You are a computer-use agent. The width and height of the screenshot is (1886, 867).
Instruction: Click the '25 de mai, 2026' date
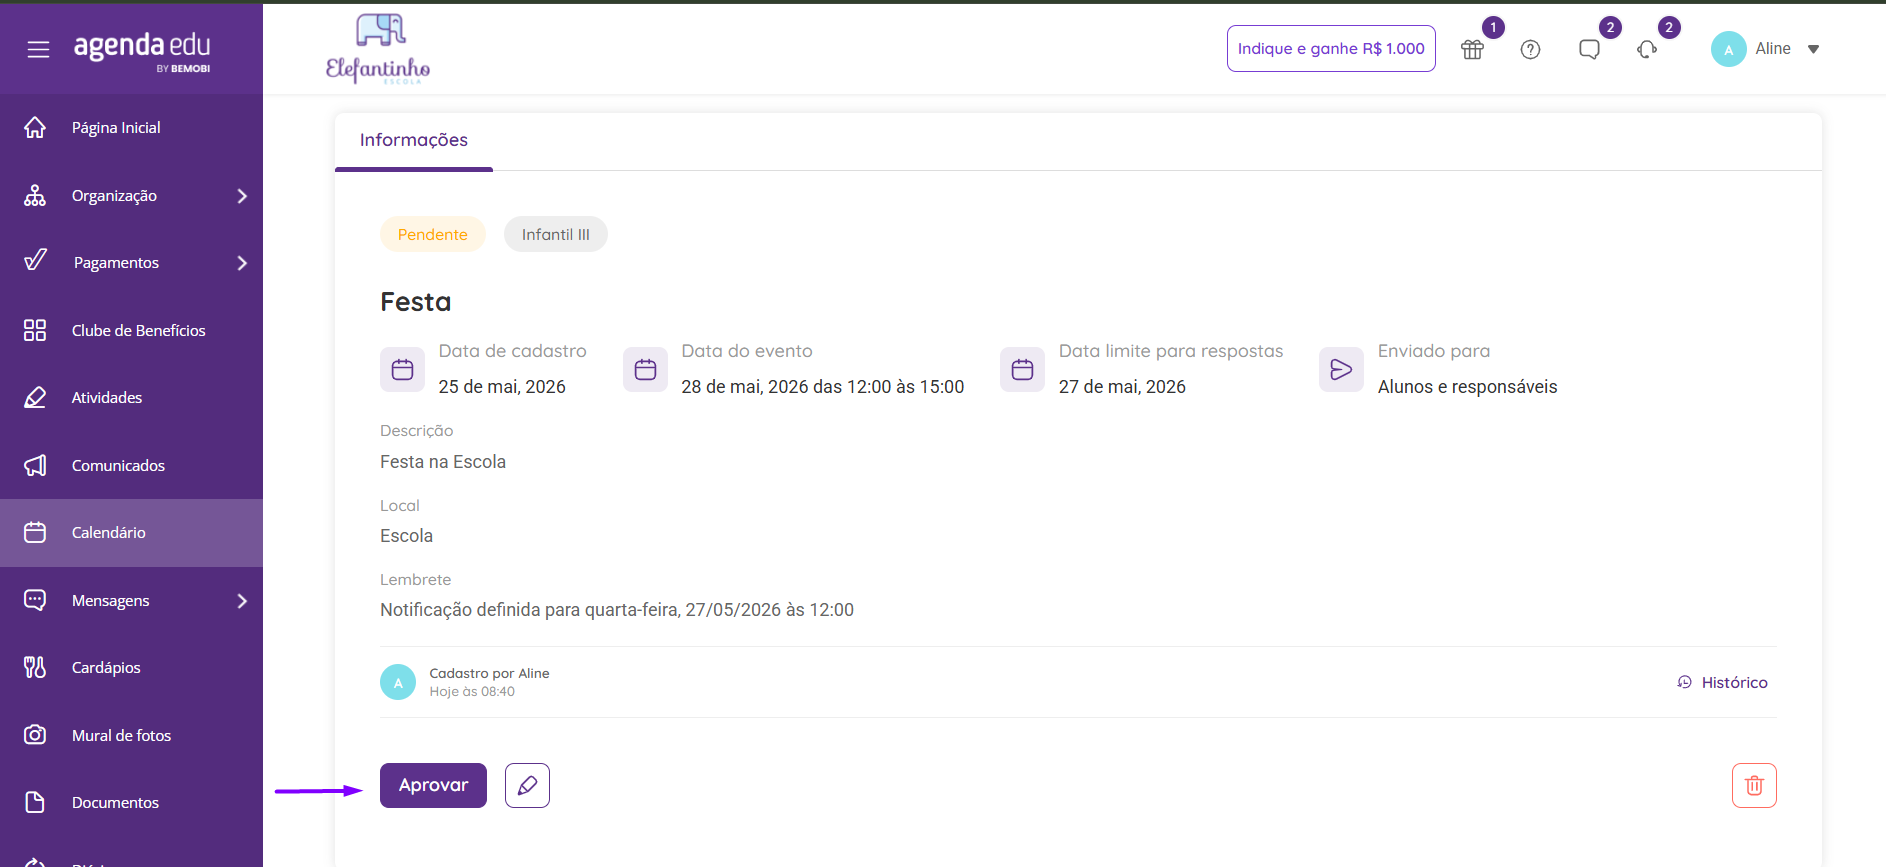502,387
